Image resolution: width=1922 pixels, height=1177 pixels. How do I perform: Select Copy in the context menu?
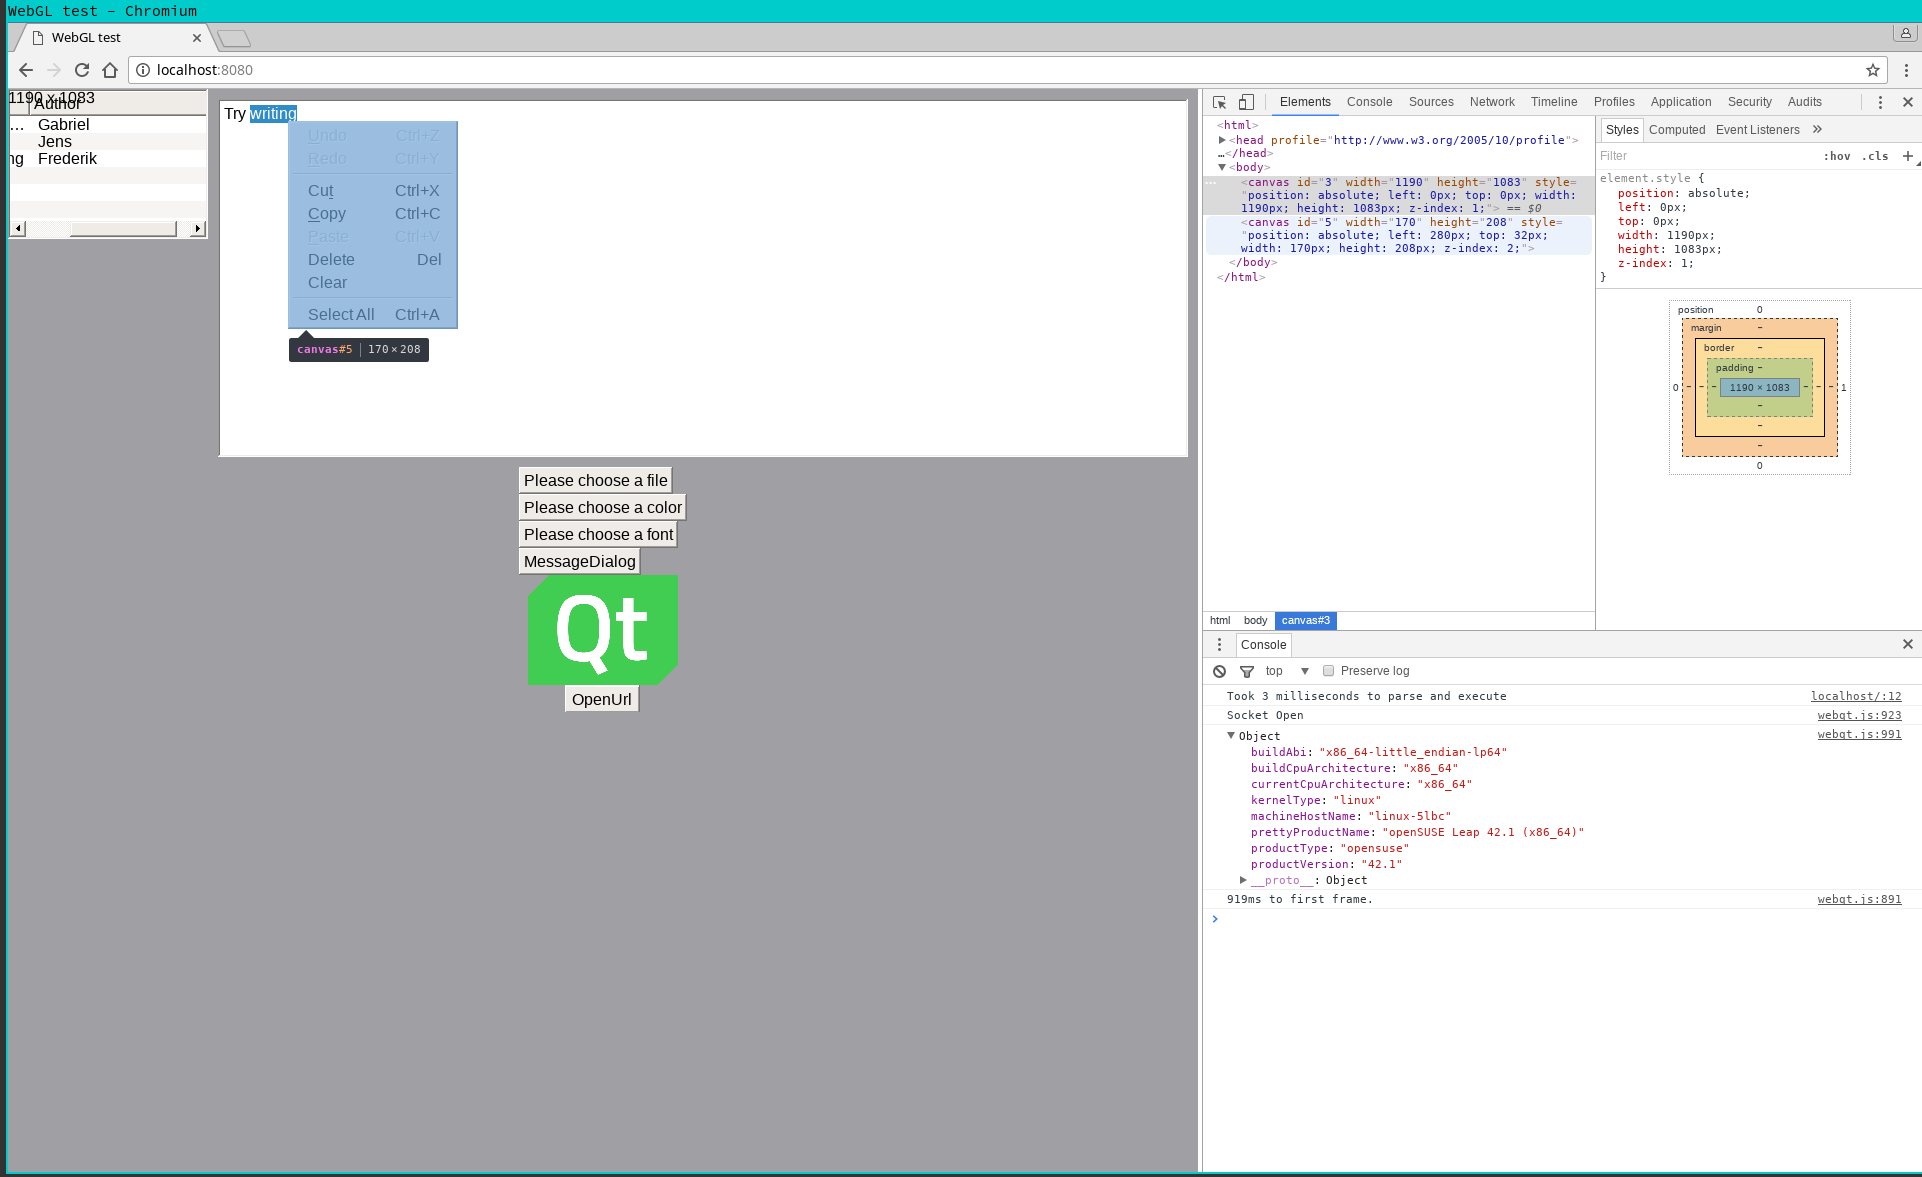pos(327,214)
